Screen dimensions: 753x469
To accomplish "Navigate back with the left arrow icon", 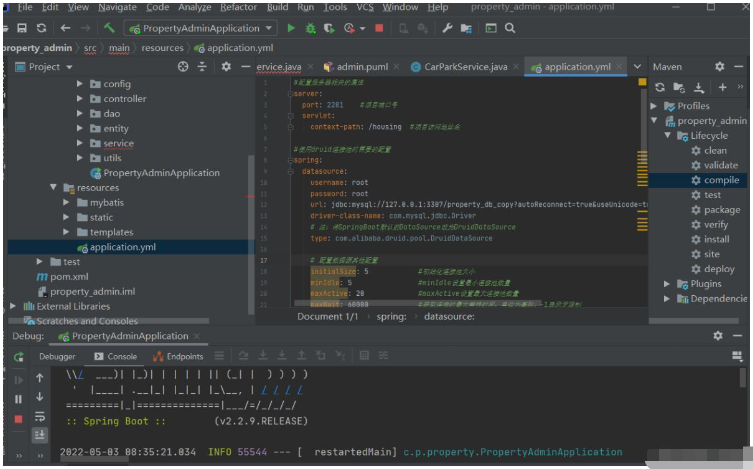I will pyautogui.click(x=65, y=28).
